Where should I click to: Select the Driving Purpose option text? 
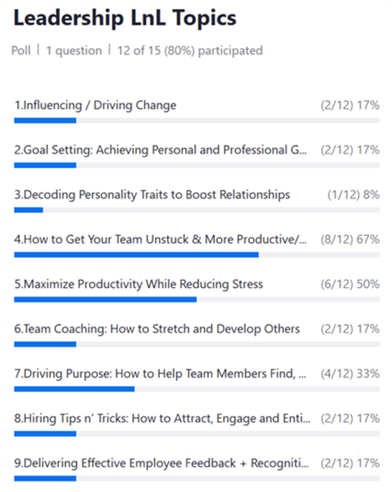point(160,374)
